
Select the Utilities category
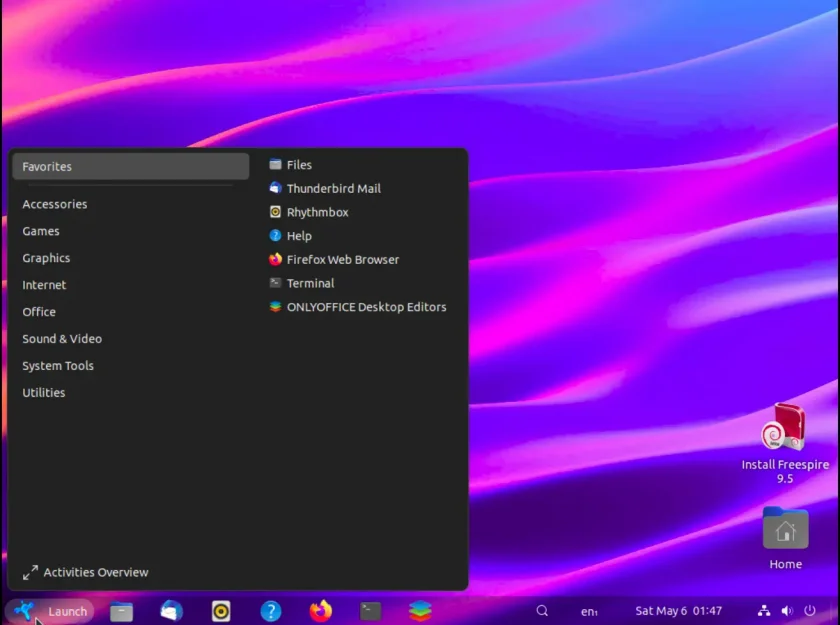(x=131, y=393)
